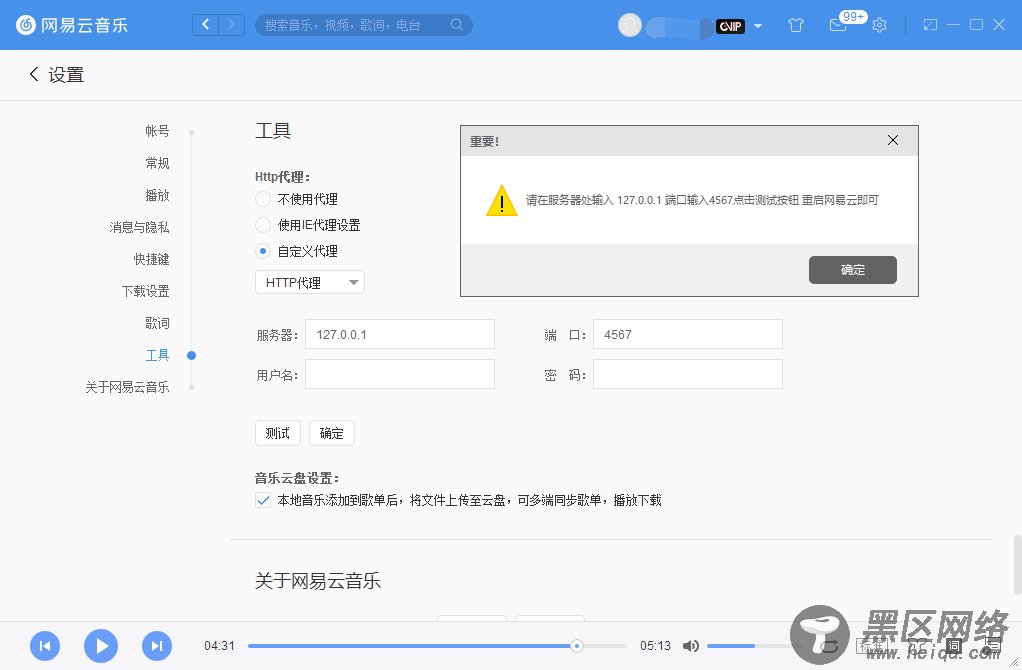Screen dimensions: 1022x670
Task: Open the settings gear icon
Action: 880,25
